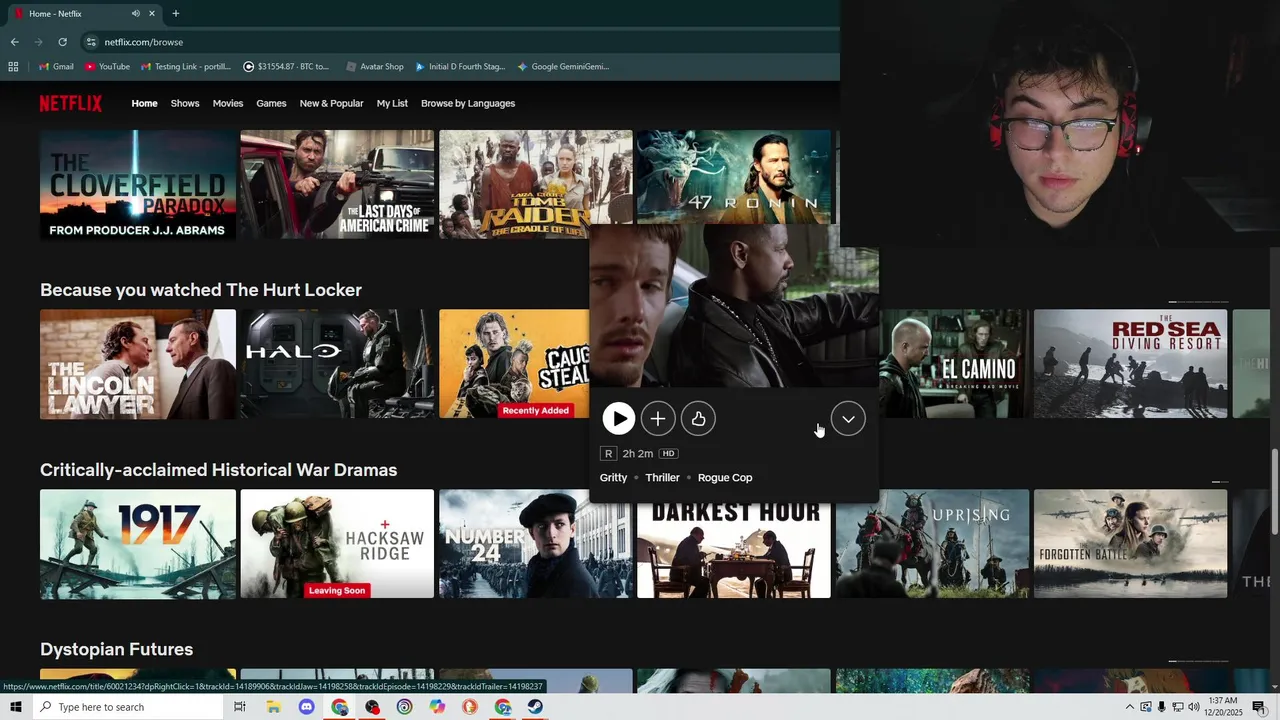This screenshot has height=720, width=1280.
Task: Go back using the browser back arrow
Action: click(x=14, y=42)
